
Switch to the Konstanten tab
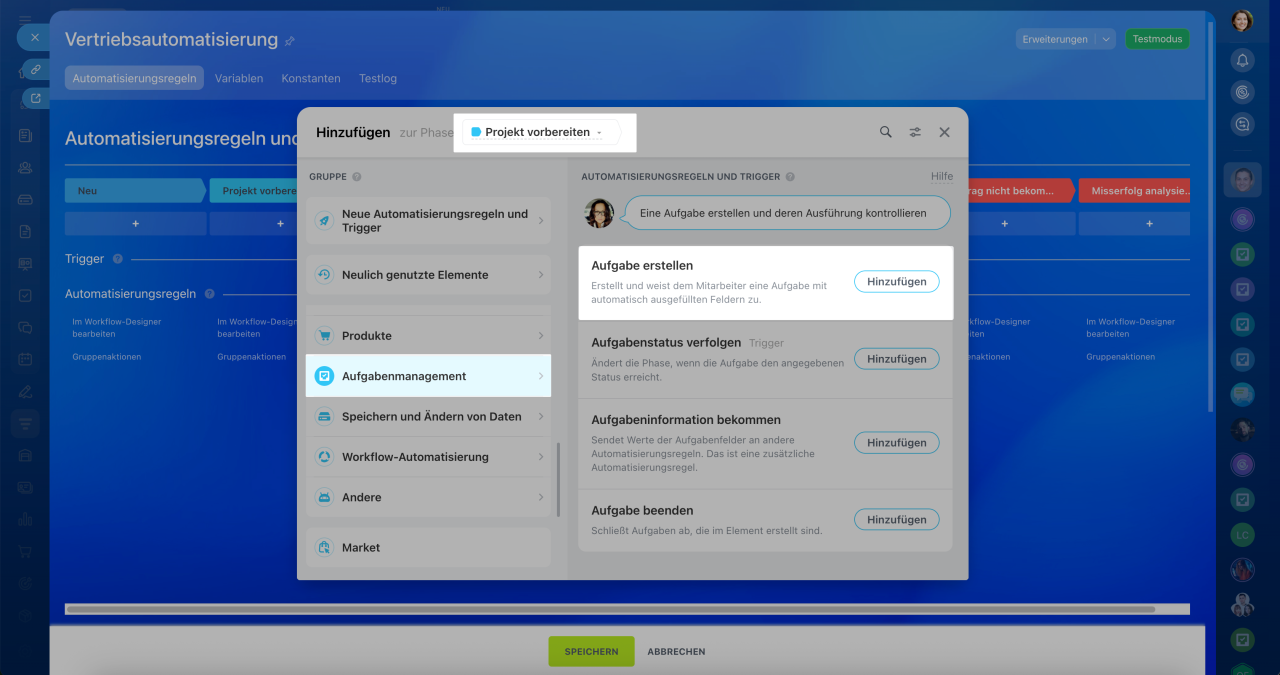(311, 78)
